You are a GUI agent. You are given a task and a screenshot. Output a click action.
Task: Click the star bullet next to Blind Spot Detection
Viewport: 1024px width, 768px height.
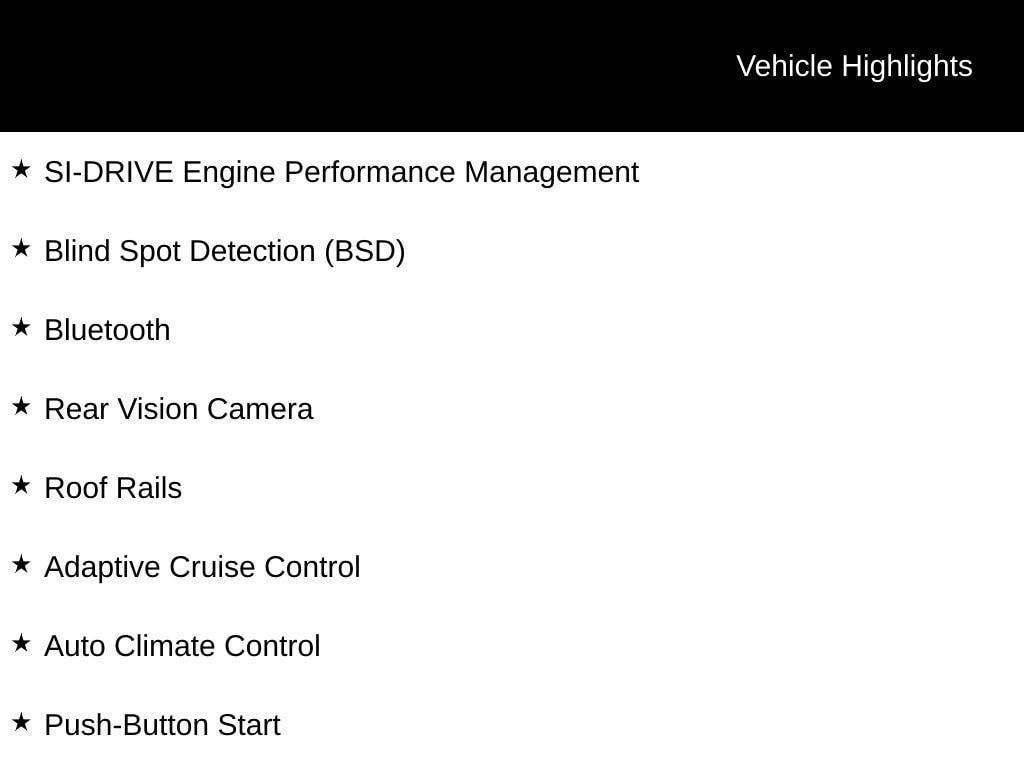21,248
